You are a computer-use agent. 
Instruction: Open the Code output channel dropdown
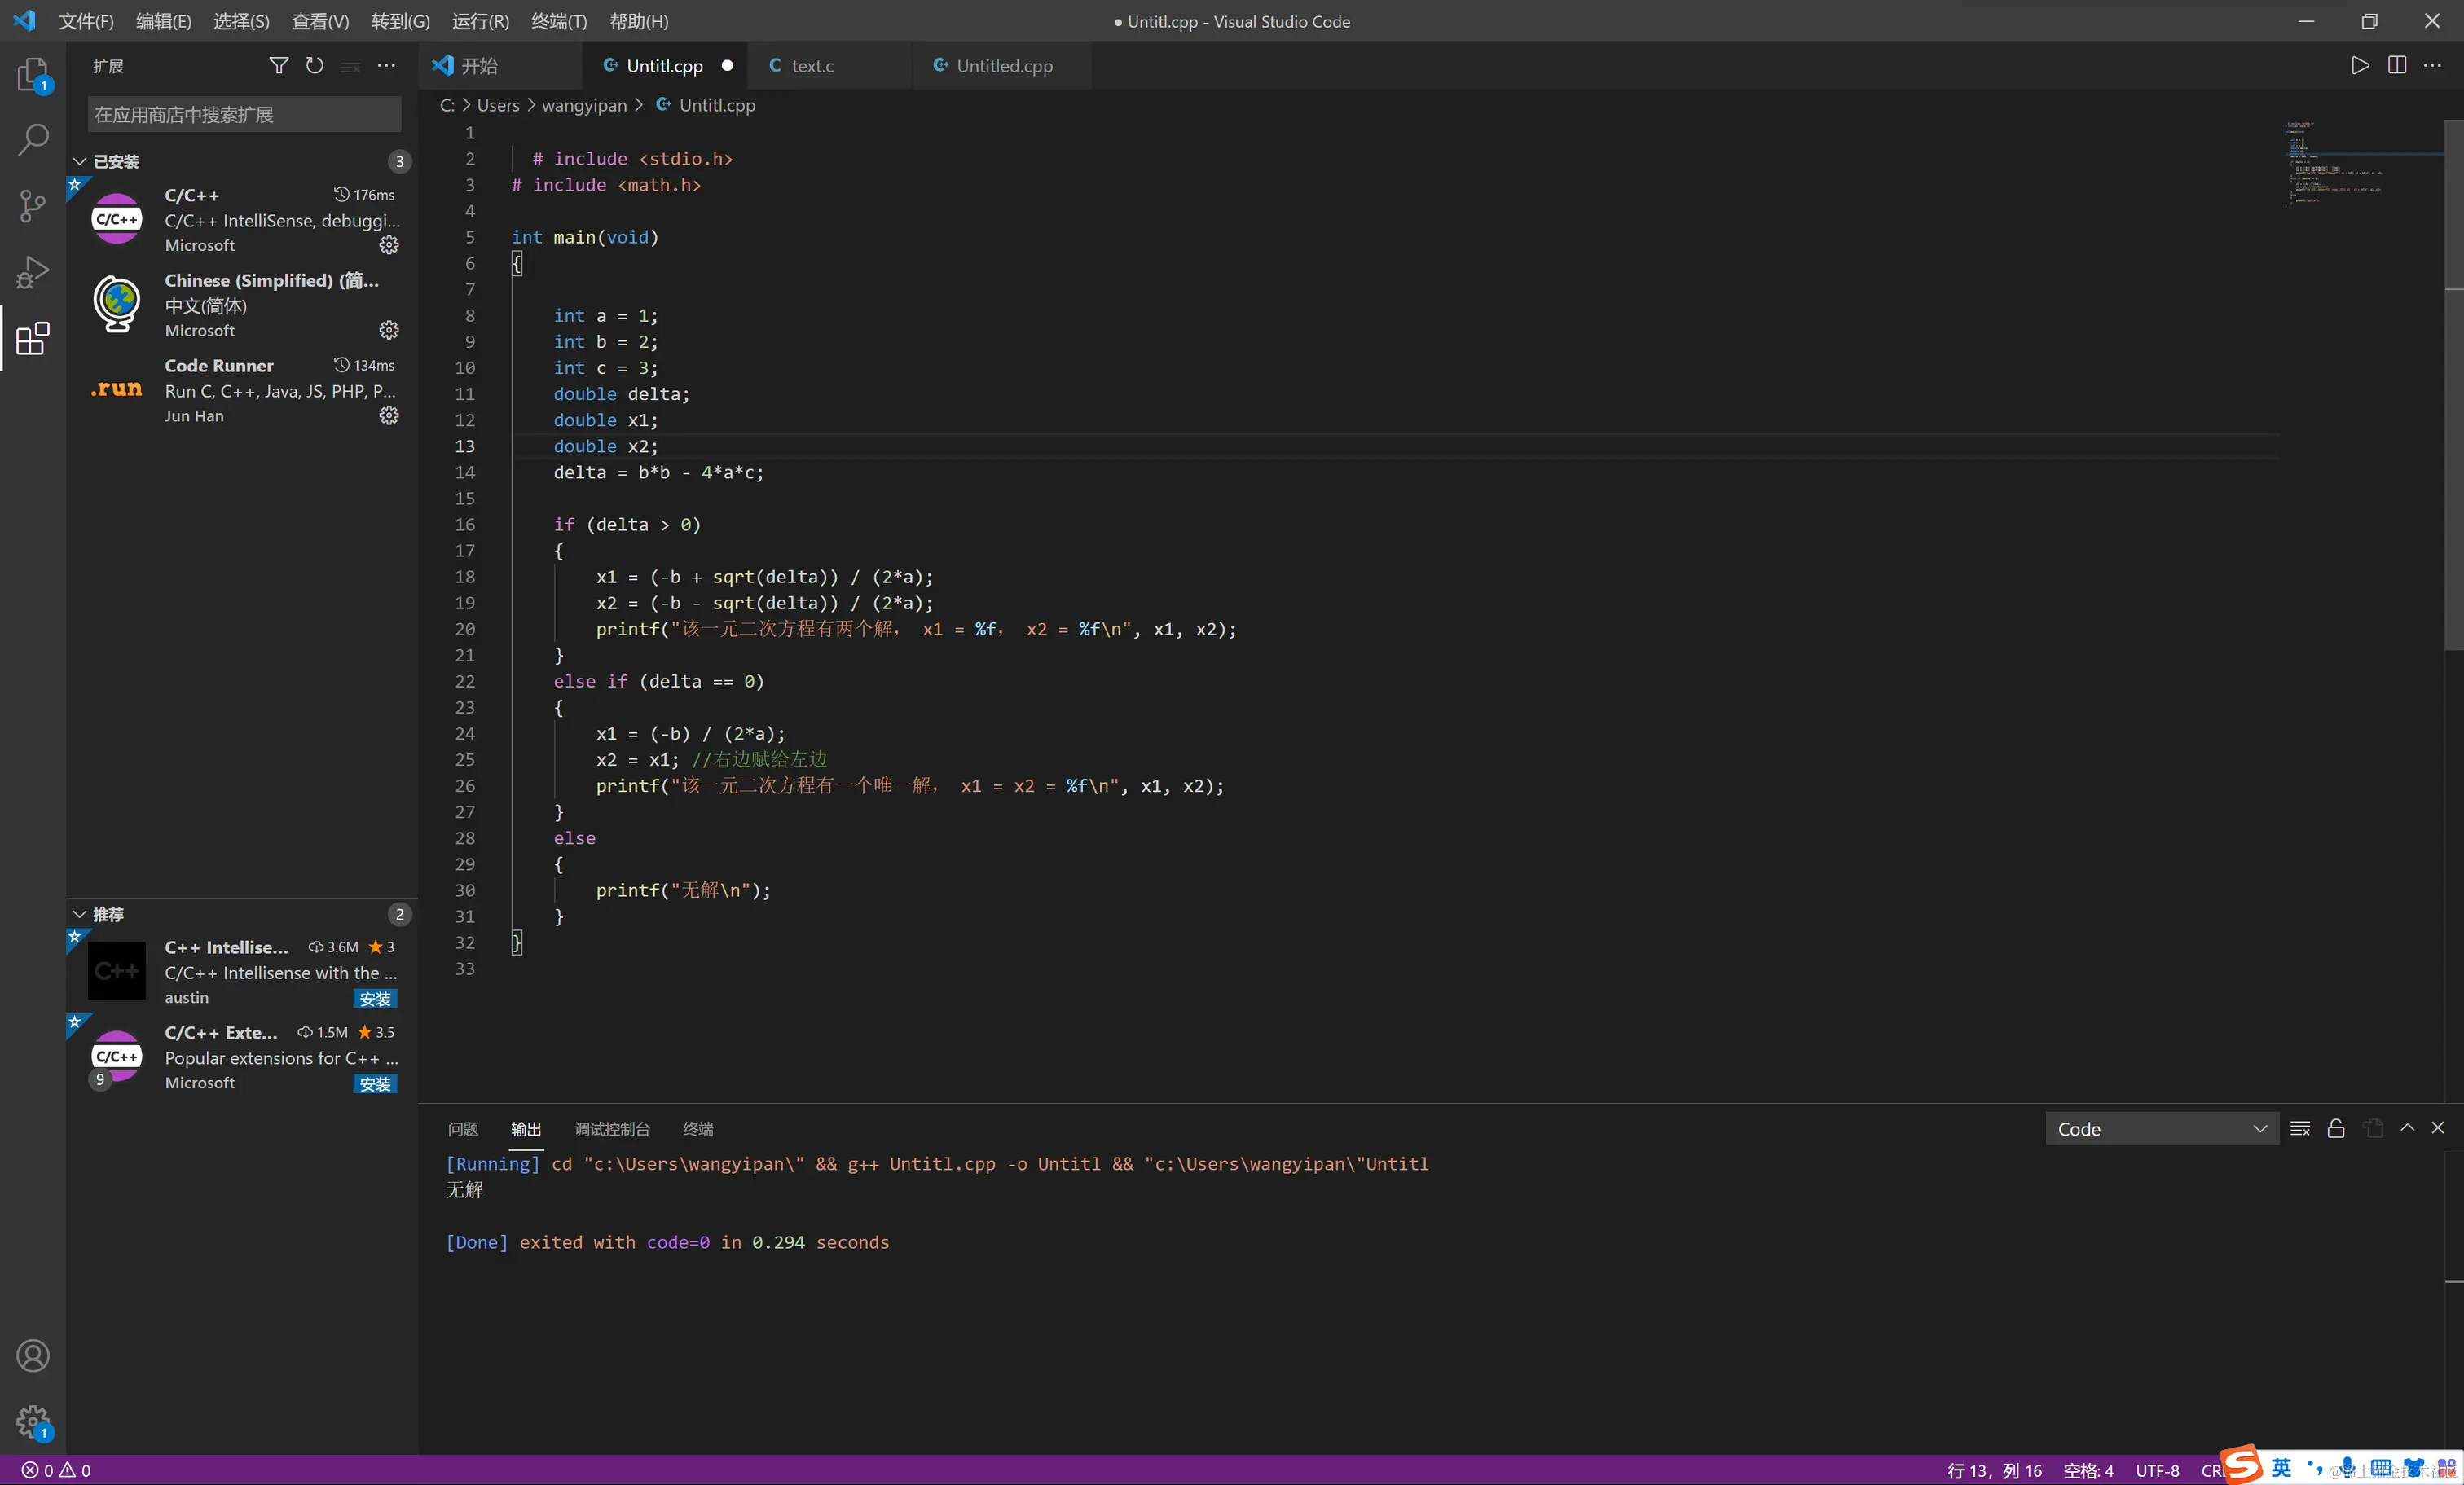2161,1128
